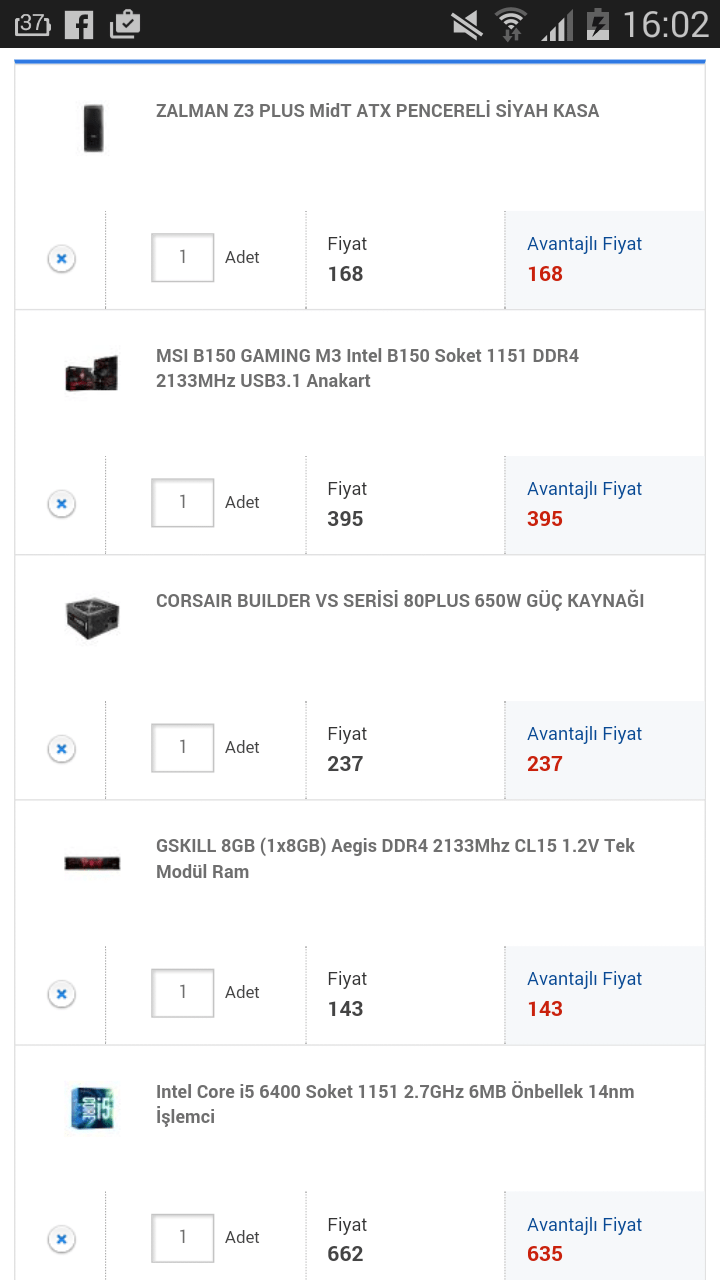Remove the CORSAIR 650W power supply

click(61, 748)
